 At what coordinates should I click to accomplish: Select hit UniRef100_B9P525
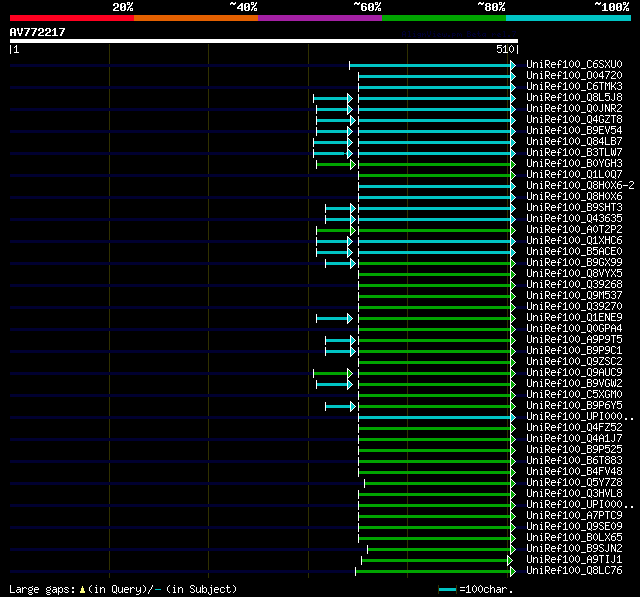click(x=574, y=450)
